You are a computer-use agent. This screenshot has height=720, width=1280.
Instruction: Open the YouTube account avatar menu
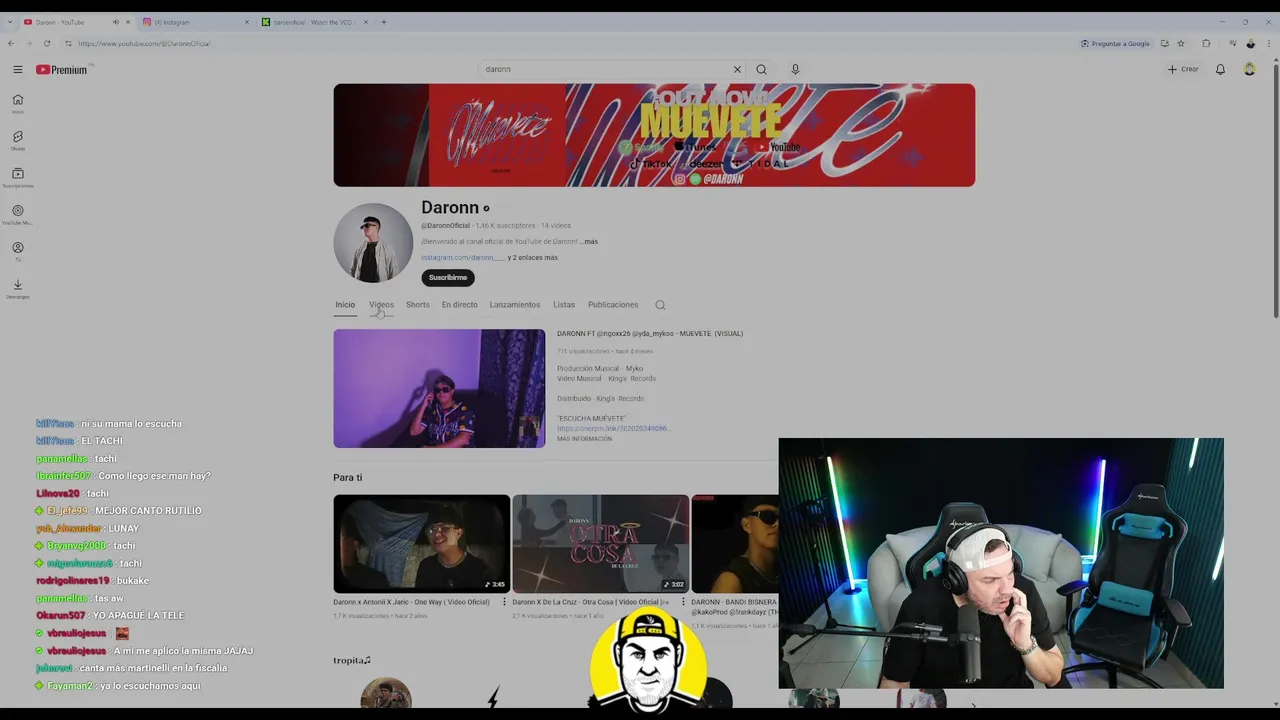(x=1249, y=69)
